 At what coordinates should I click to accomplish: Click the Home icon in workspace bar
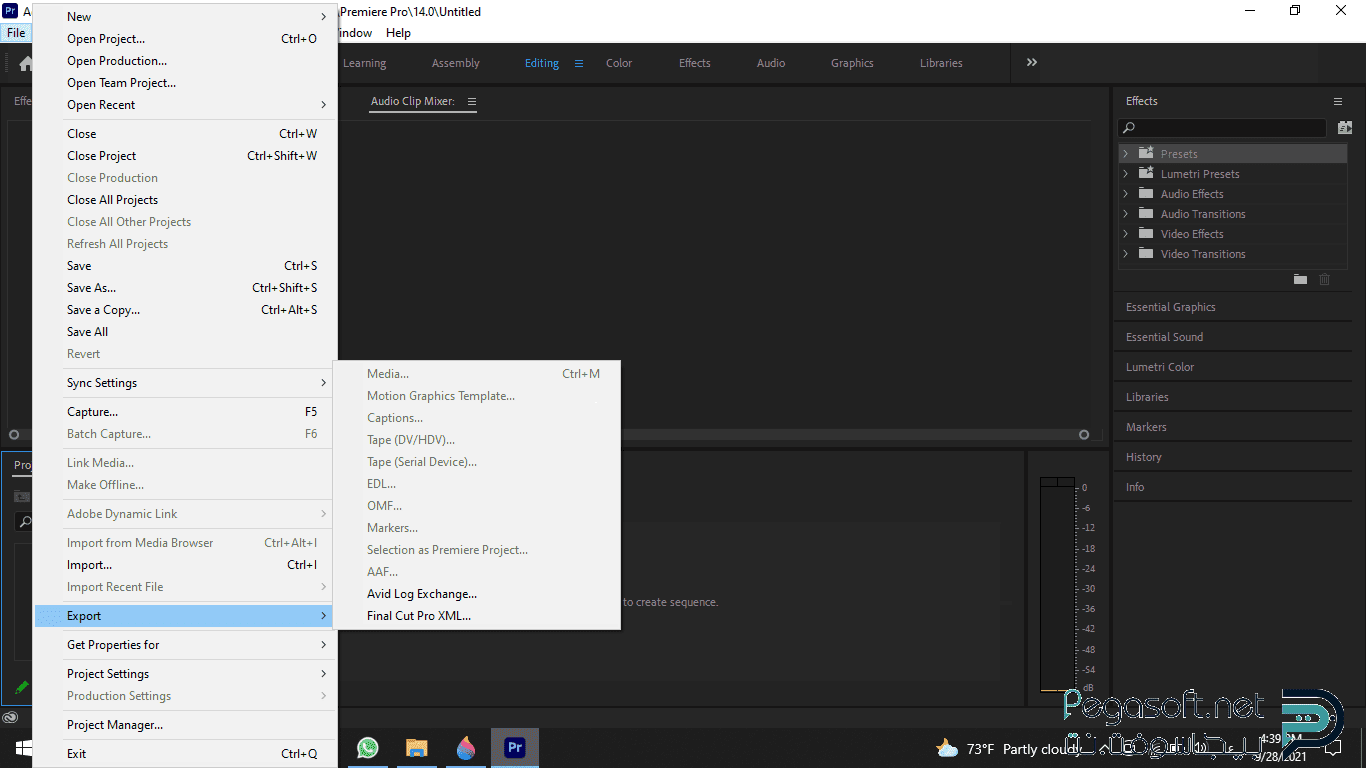click(x=26, y=63)
